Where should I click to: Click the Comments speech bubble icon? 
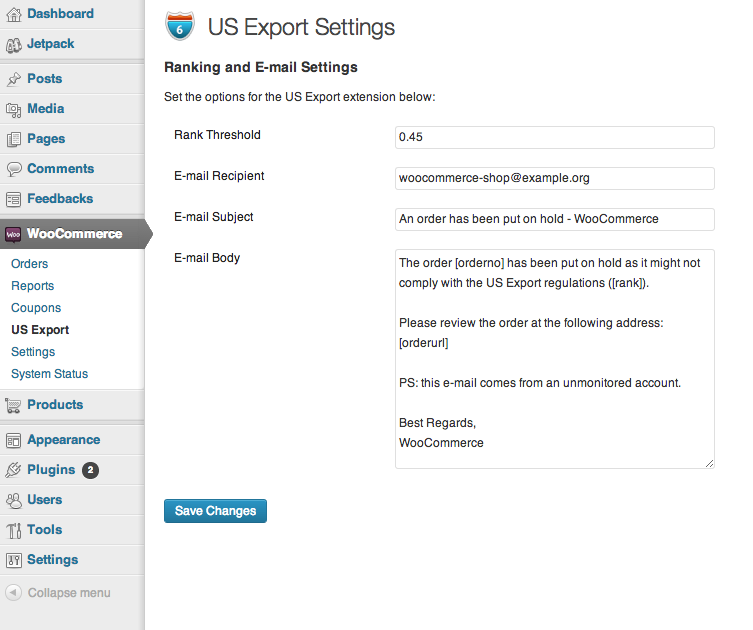click(x=13, y=169)
